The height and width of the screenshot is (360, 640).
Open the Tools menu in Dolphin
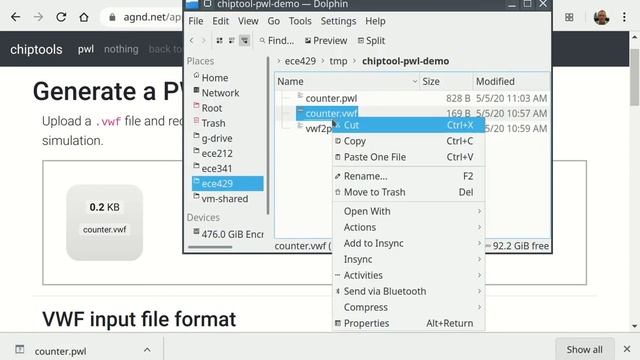pos(300,21)
